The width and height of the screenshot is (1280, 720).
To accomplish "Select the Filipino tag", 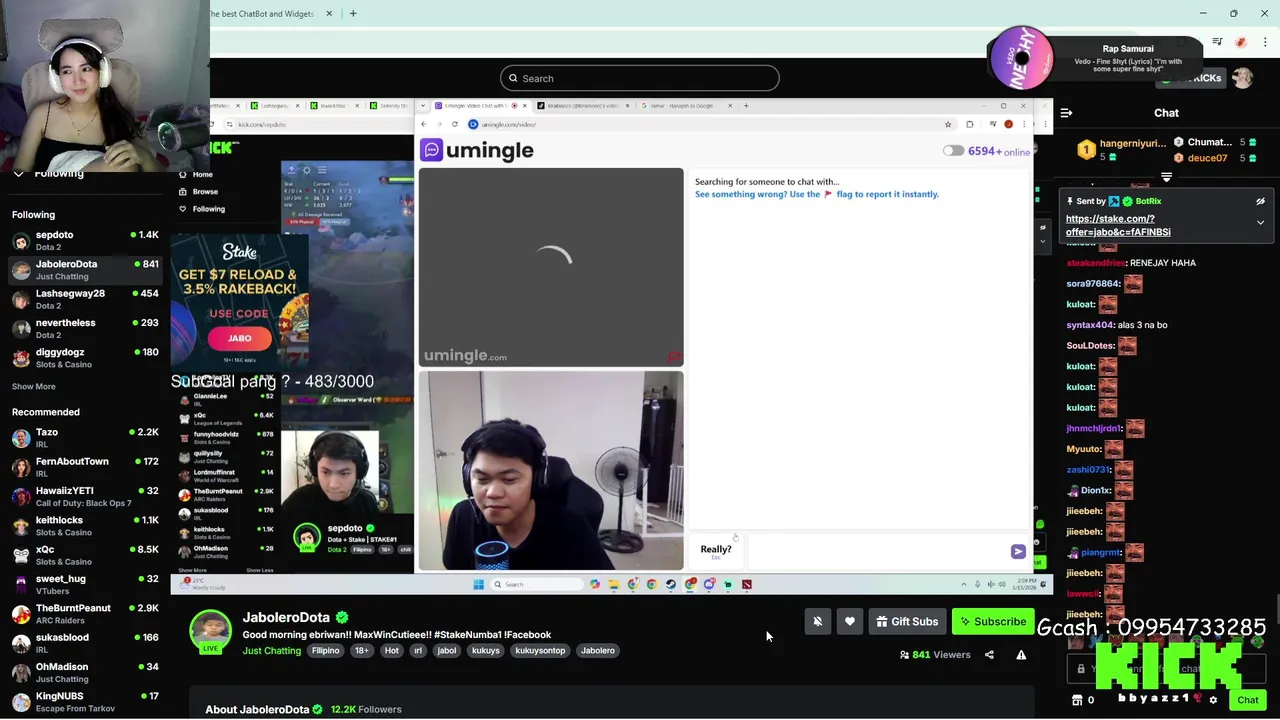I will coord(325,651).
